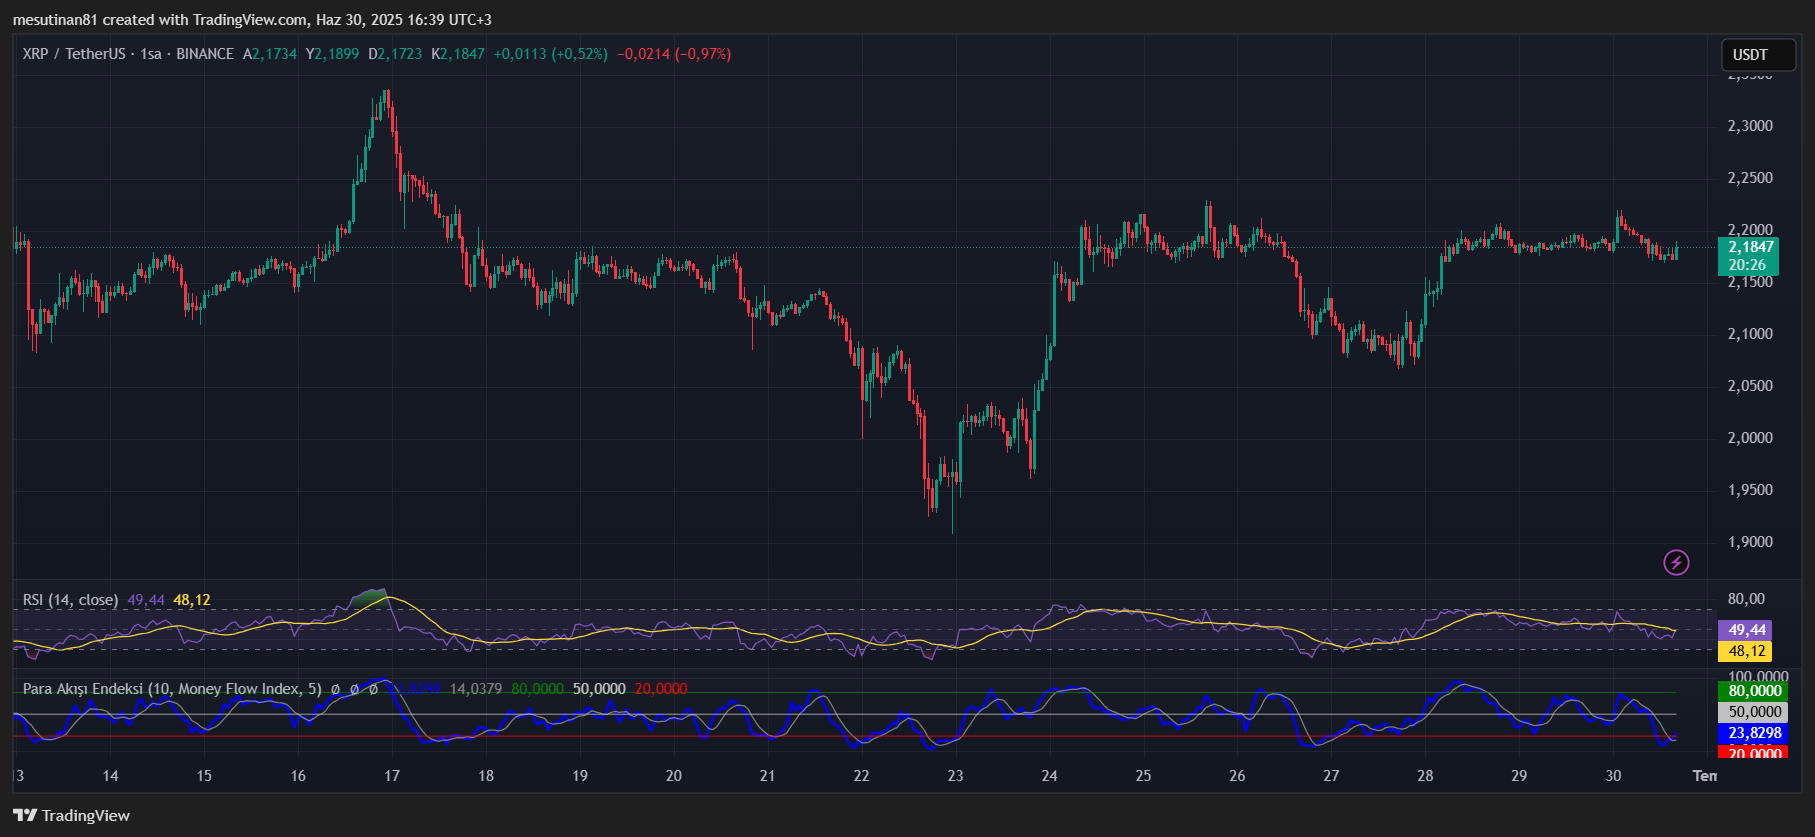1815x837 pixels.
Task: Click the date label 20 on time axis
Action: coord(674,776)
